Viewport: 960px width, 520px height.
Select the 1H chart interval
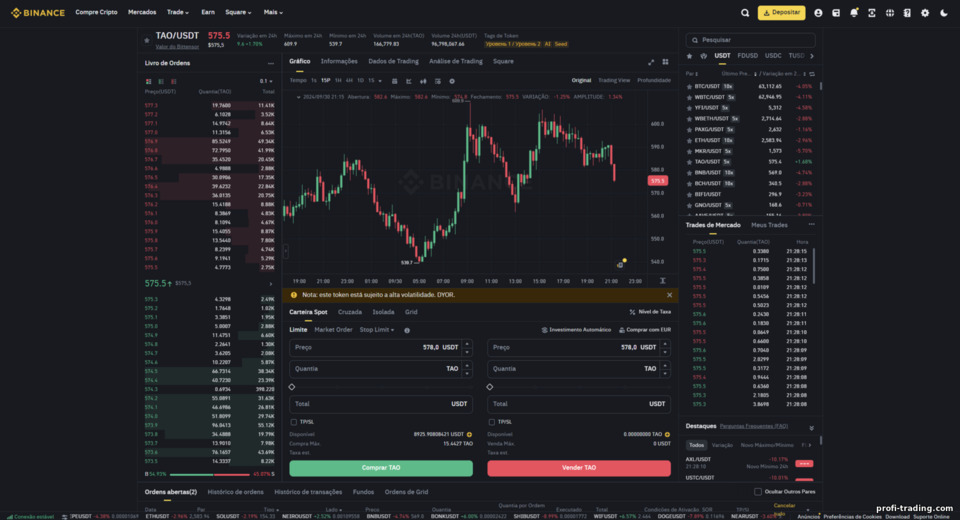(x=337, y=81)
